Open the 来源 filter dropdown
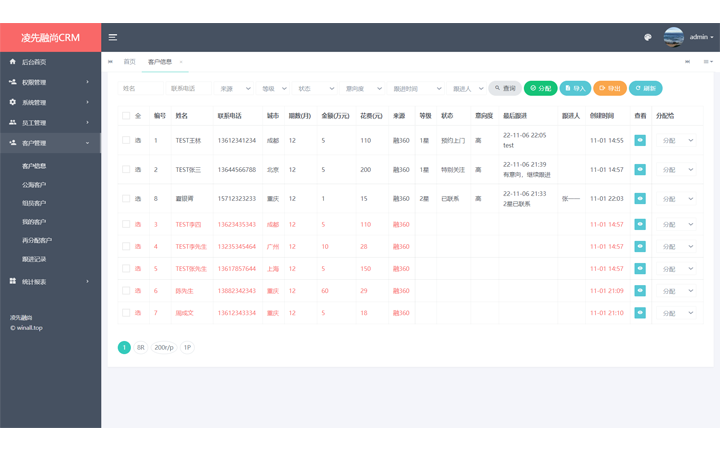Screen dimensions: 720x450 click(234, 88)
